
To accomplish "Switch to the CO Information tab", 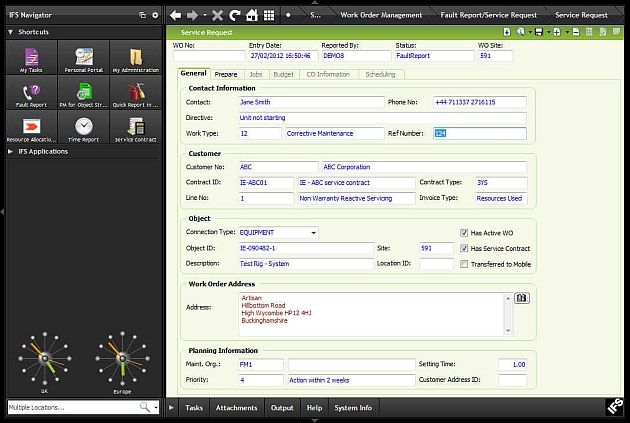I will (328, 74).
